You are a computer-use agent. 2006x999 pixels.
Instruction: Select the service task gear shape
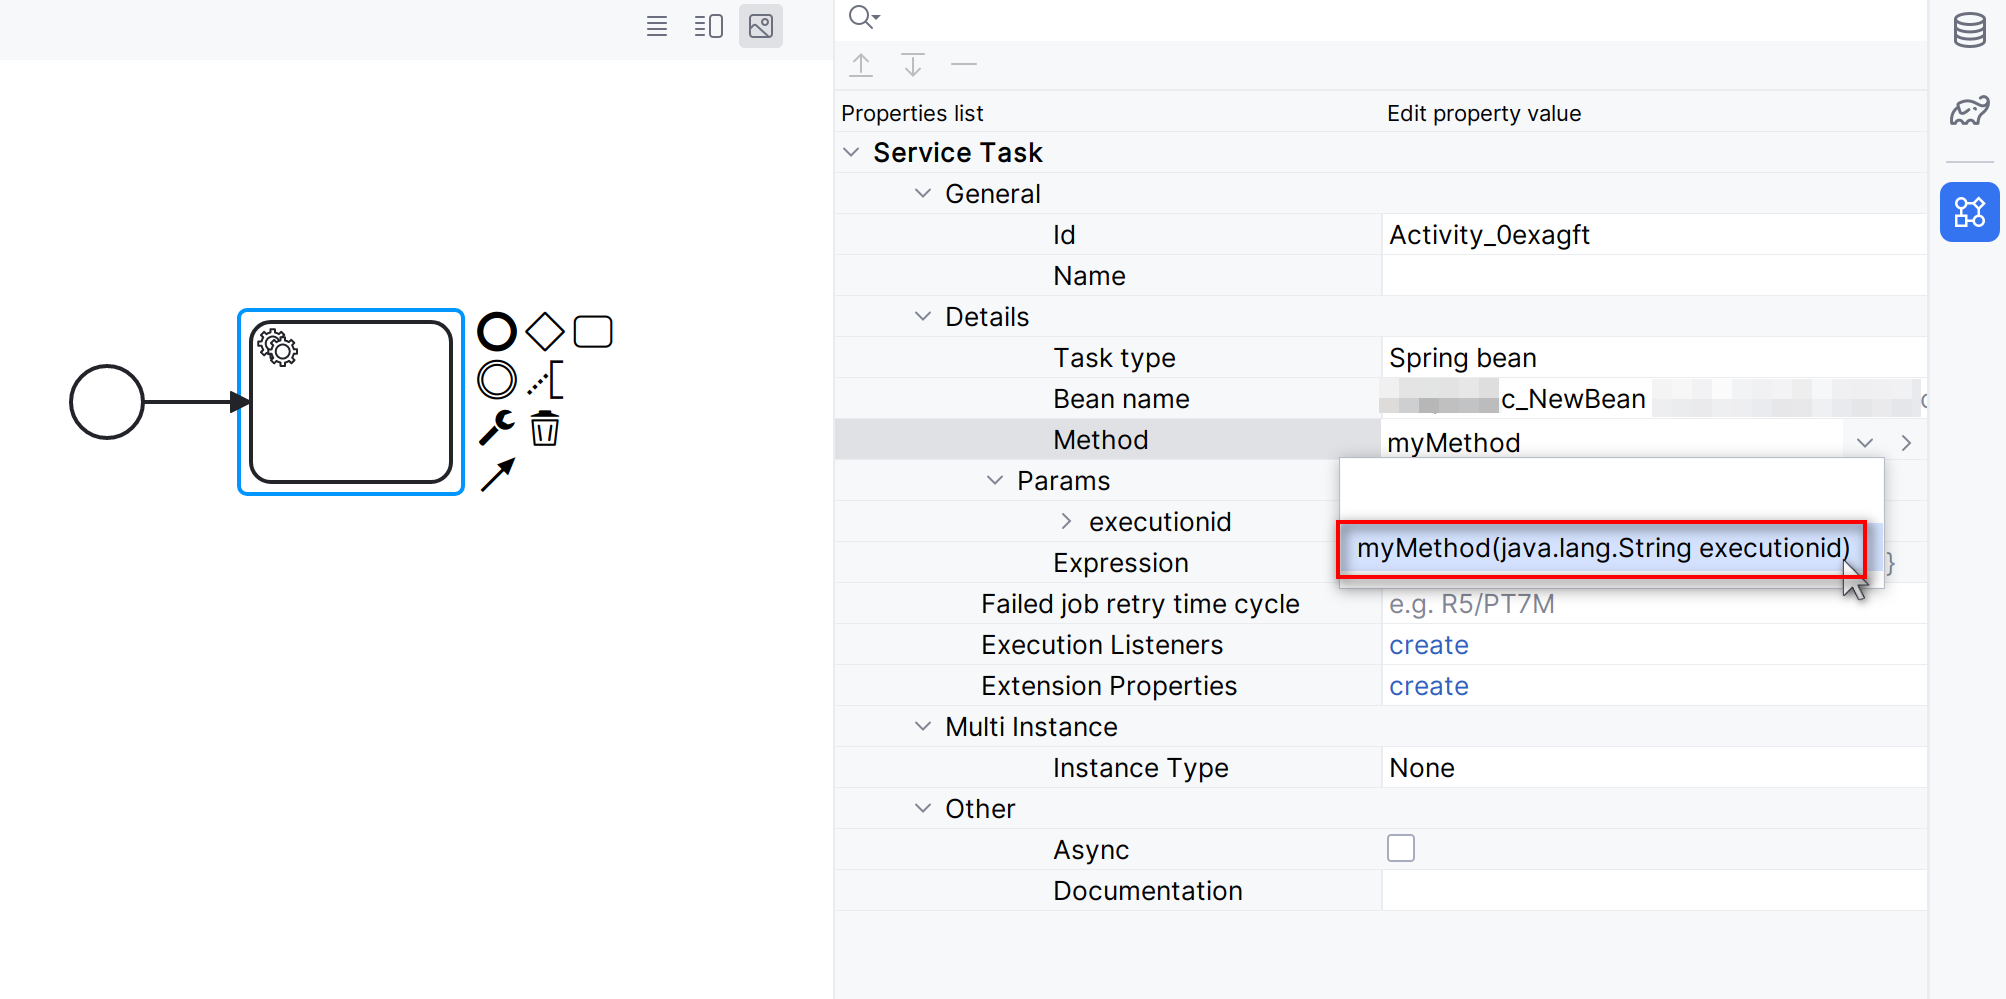tap(351, 402)
